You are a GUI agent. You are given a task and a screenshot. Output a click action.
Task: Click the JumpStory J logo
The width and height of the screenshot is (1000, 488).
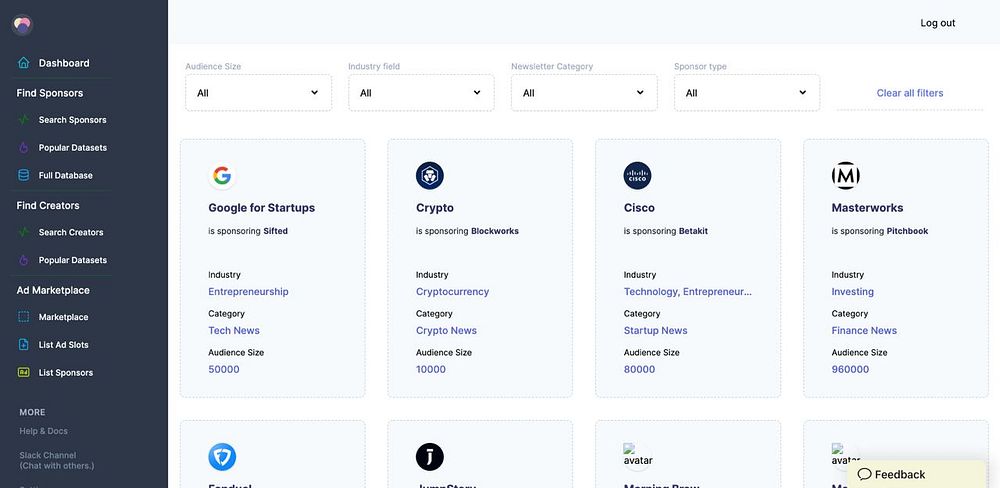pos(430,457)
